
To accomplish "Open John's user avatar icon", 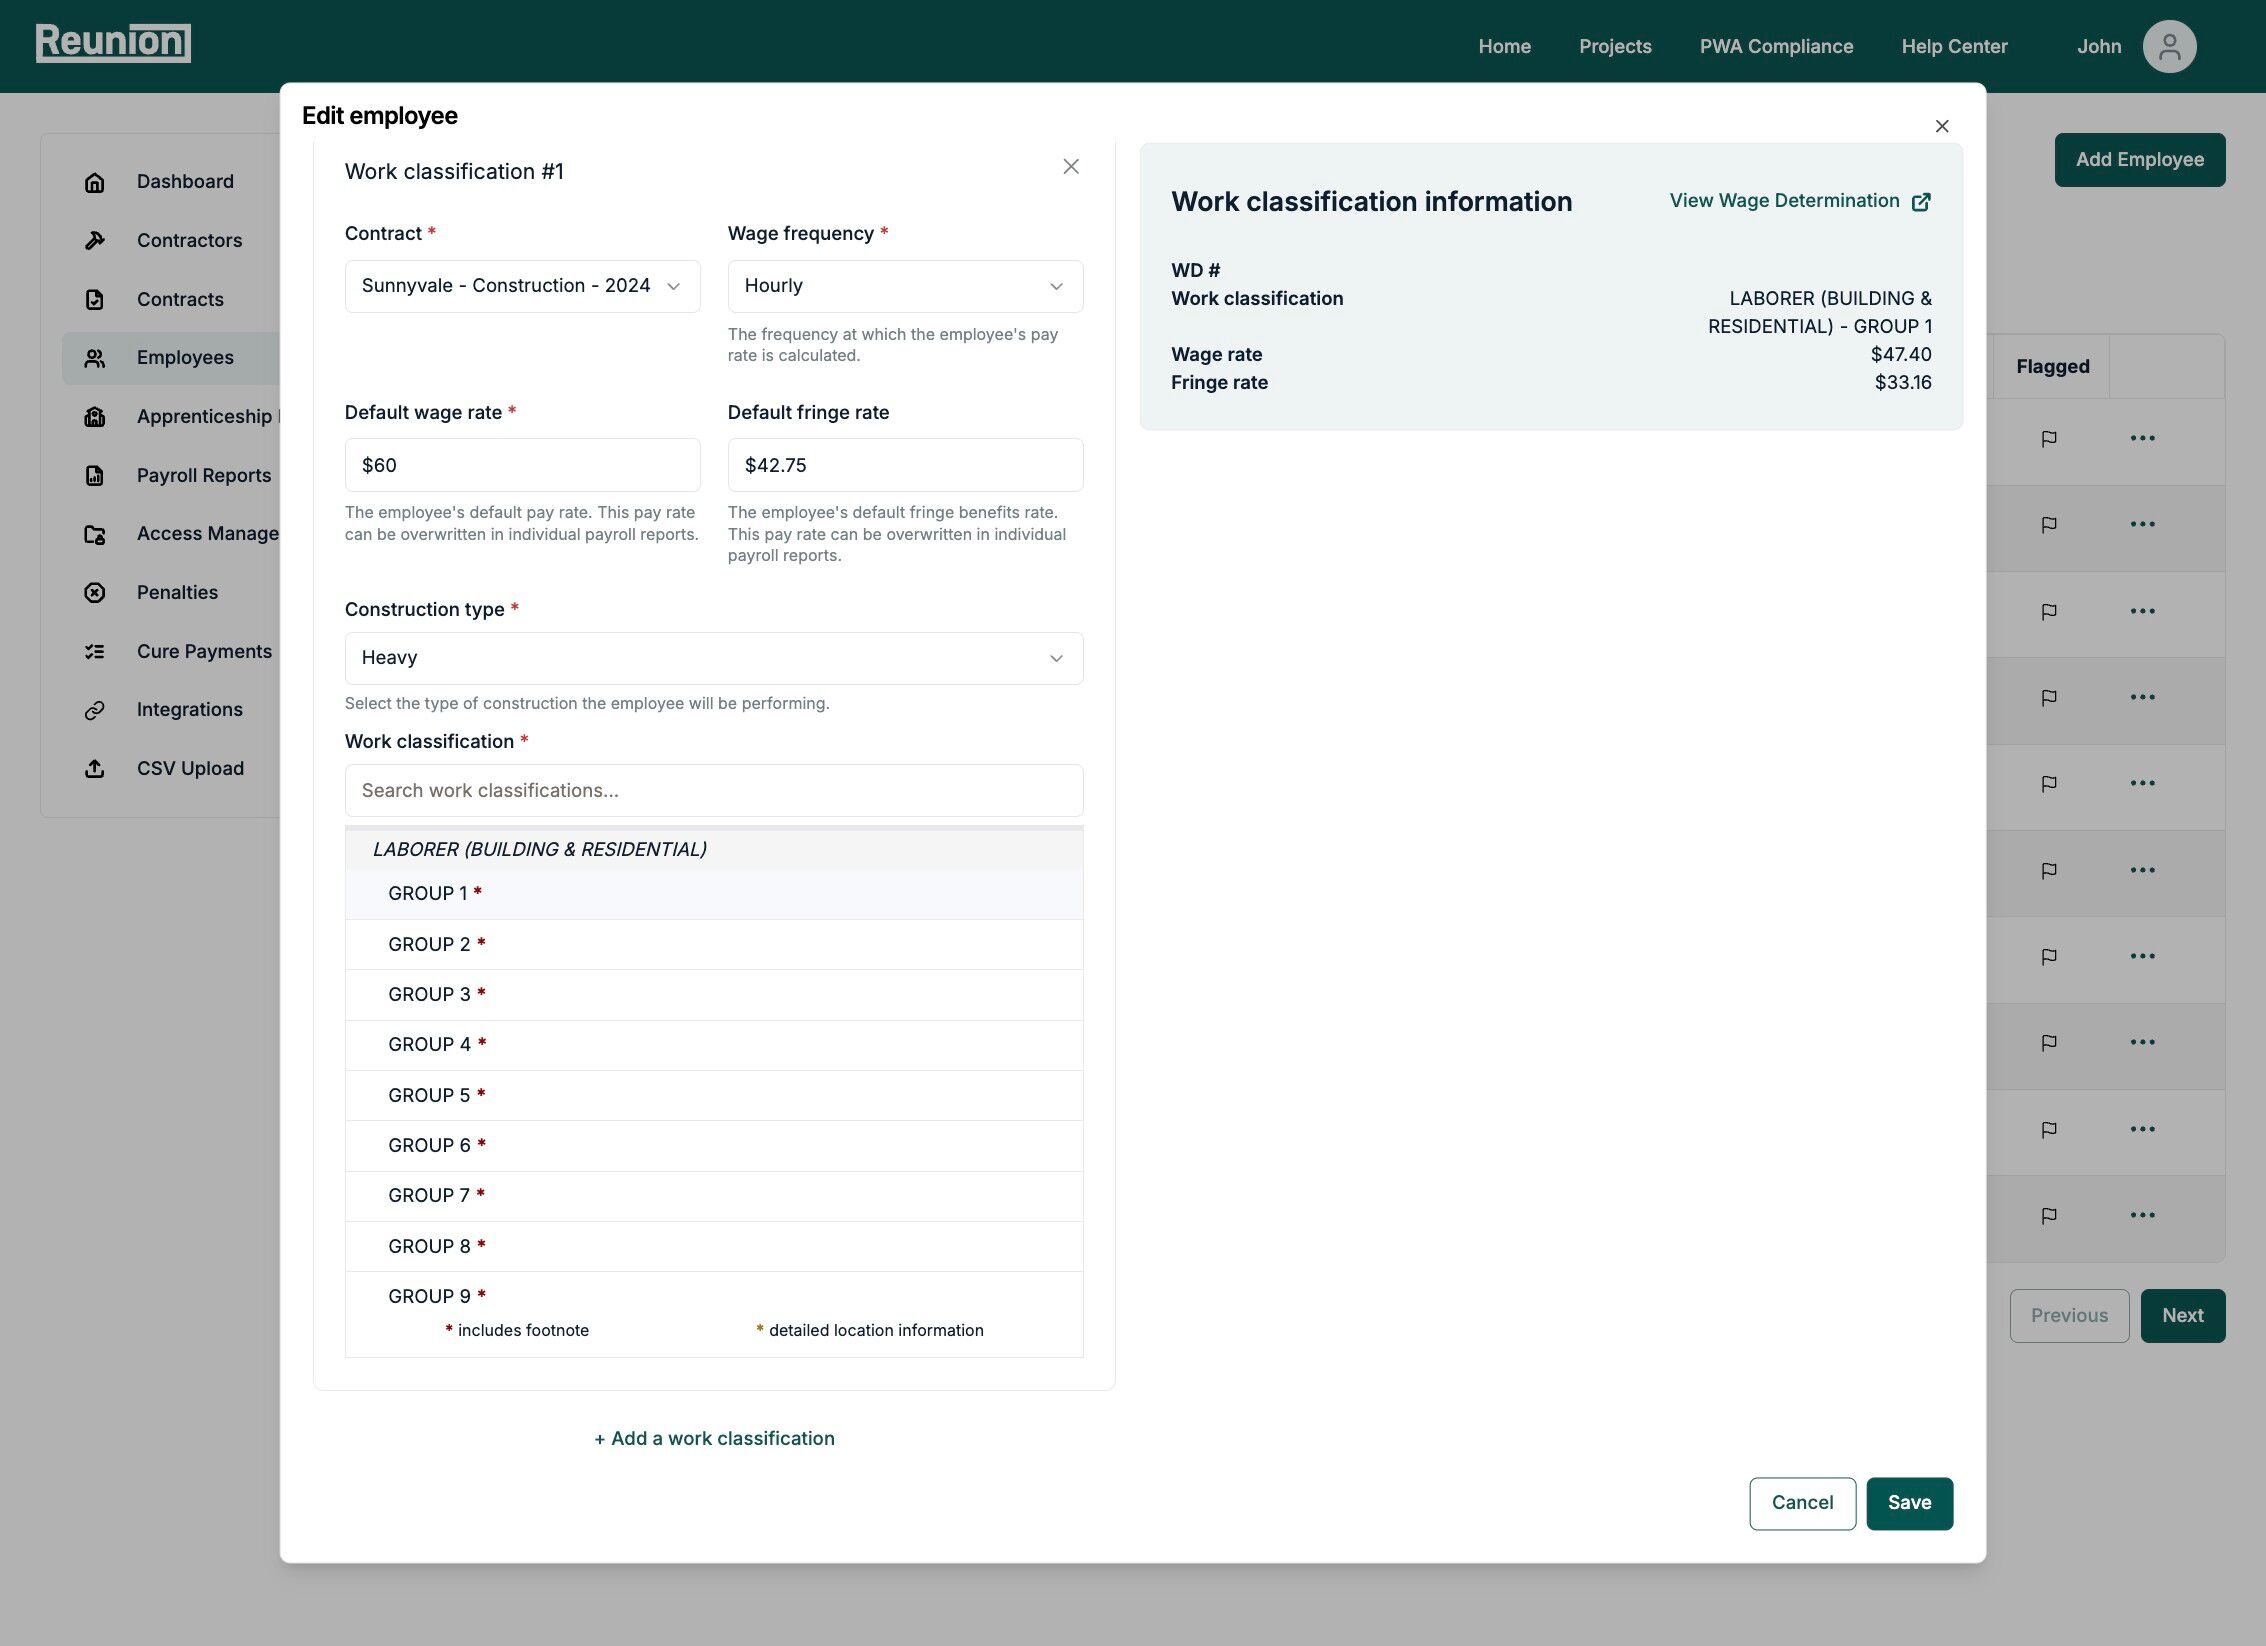I will [2169, 46].
